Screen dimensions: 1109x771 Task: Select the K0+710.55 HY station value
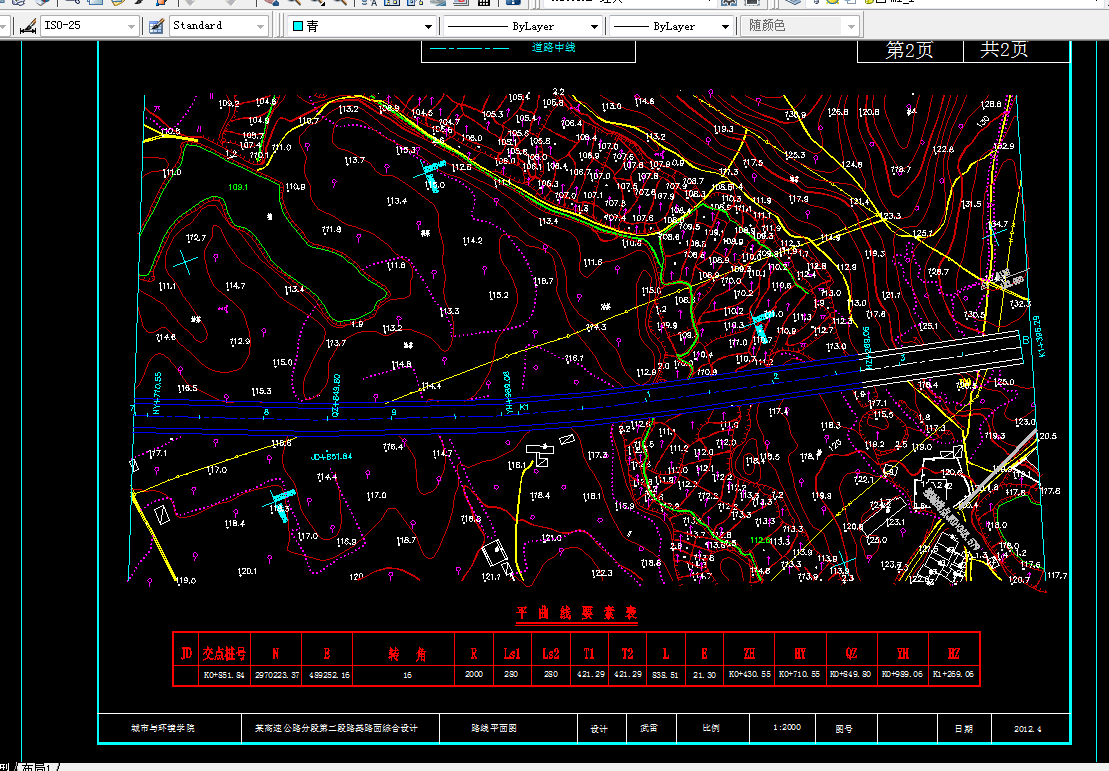coord(800,674)
